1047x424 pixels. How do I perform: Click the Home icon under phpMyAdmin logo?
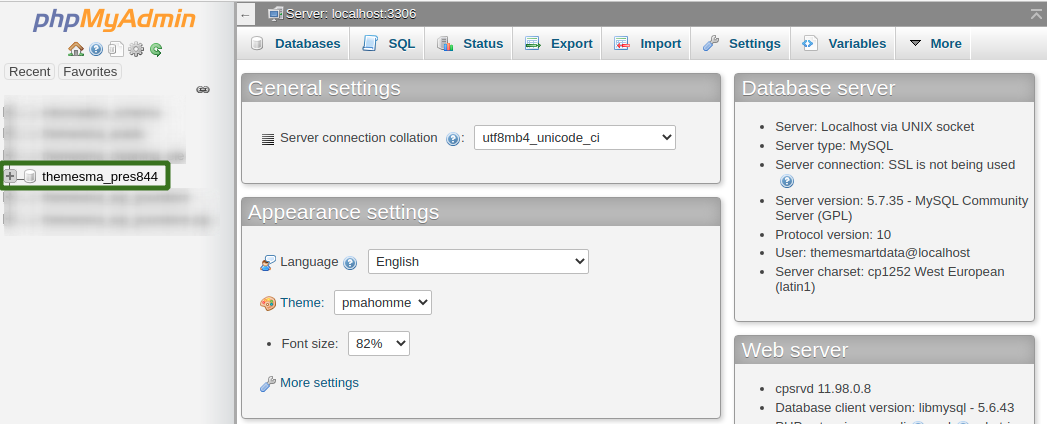pyautogui.click(x=76, y=49)
